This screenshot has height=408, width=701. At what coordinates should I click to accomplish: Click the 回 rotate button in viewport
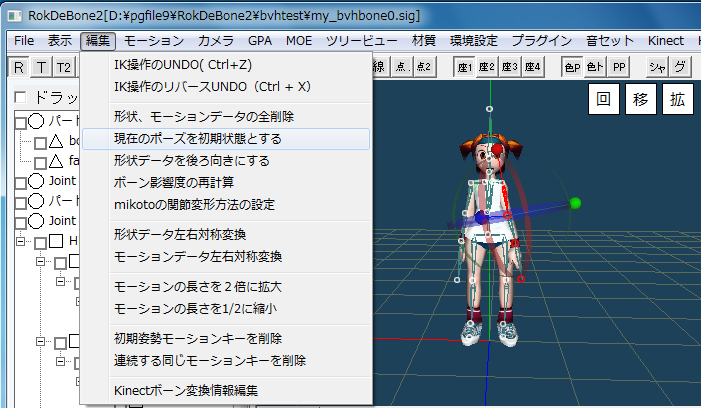602,100
